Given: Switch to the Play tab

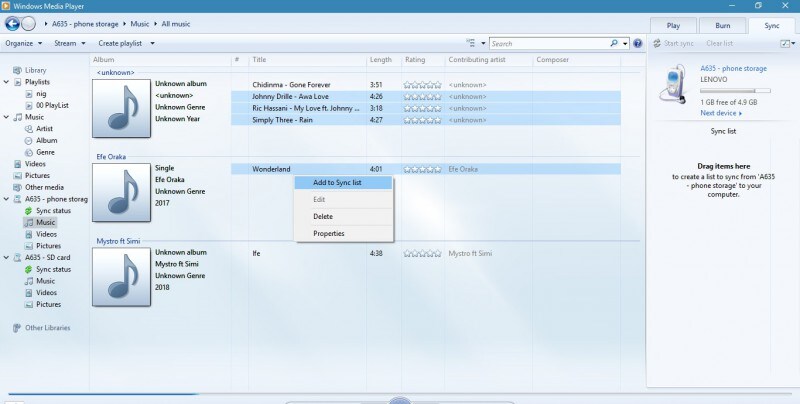Looking at the screenshot, I should pyautogui.click(x=673, y=26).
